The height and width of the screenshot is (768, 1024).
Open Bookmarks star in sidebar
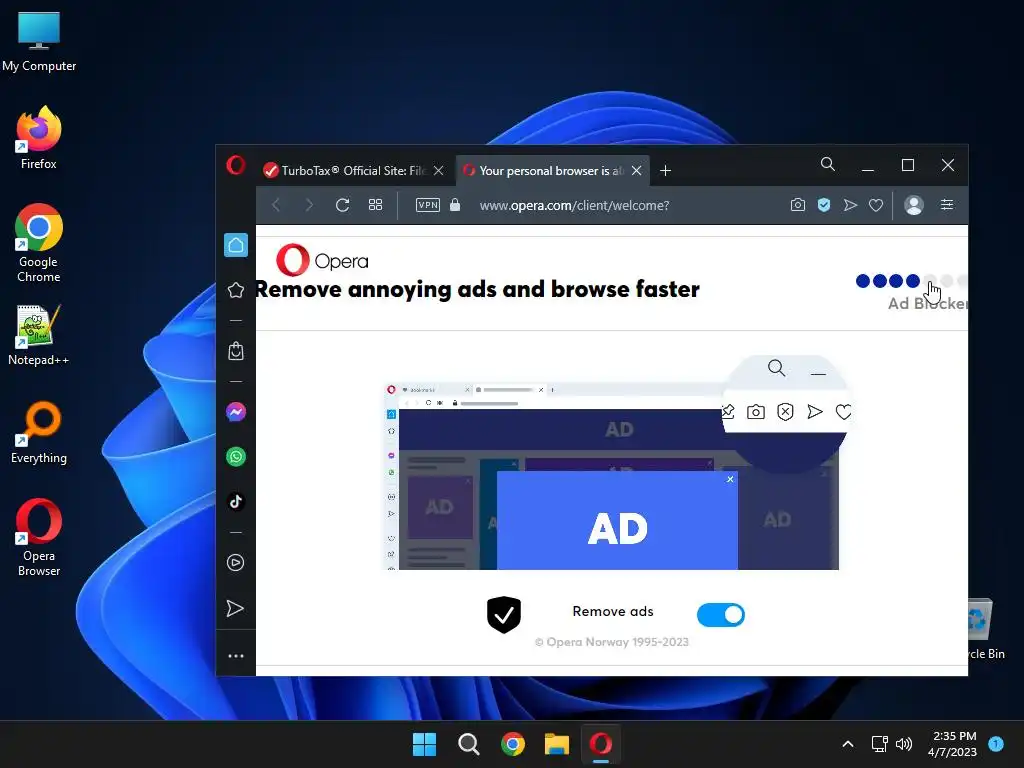(236, 290)
